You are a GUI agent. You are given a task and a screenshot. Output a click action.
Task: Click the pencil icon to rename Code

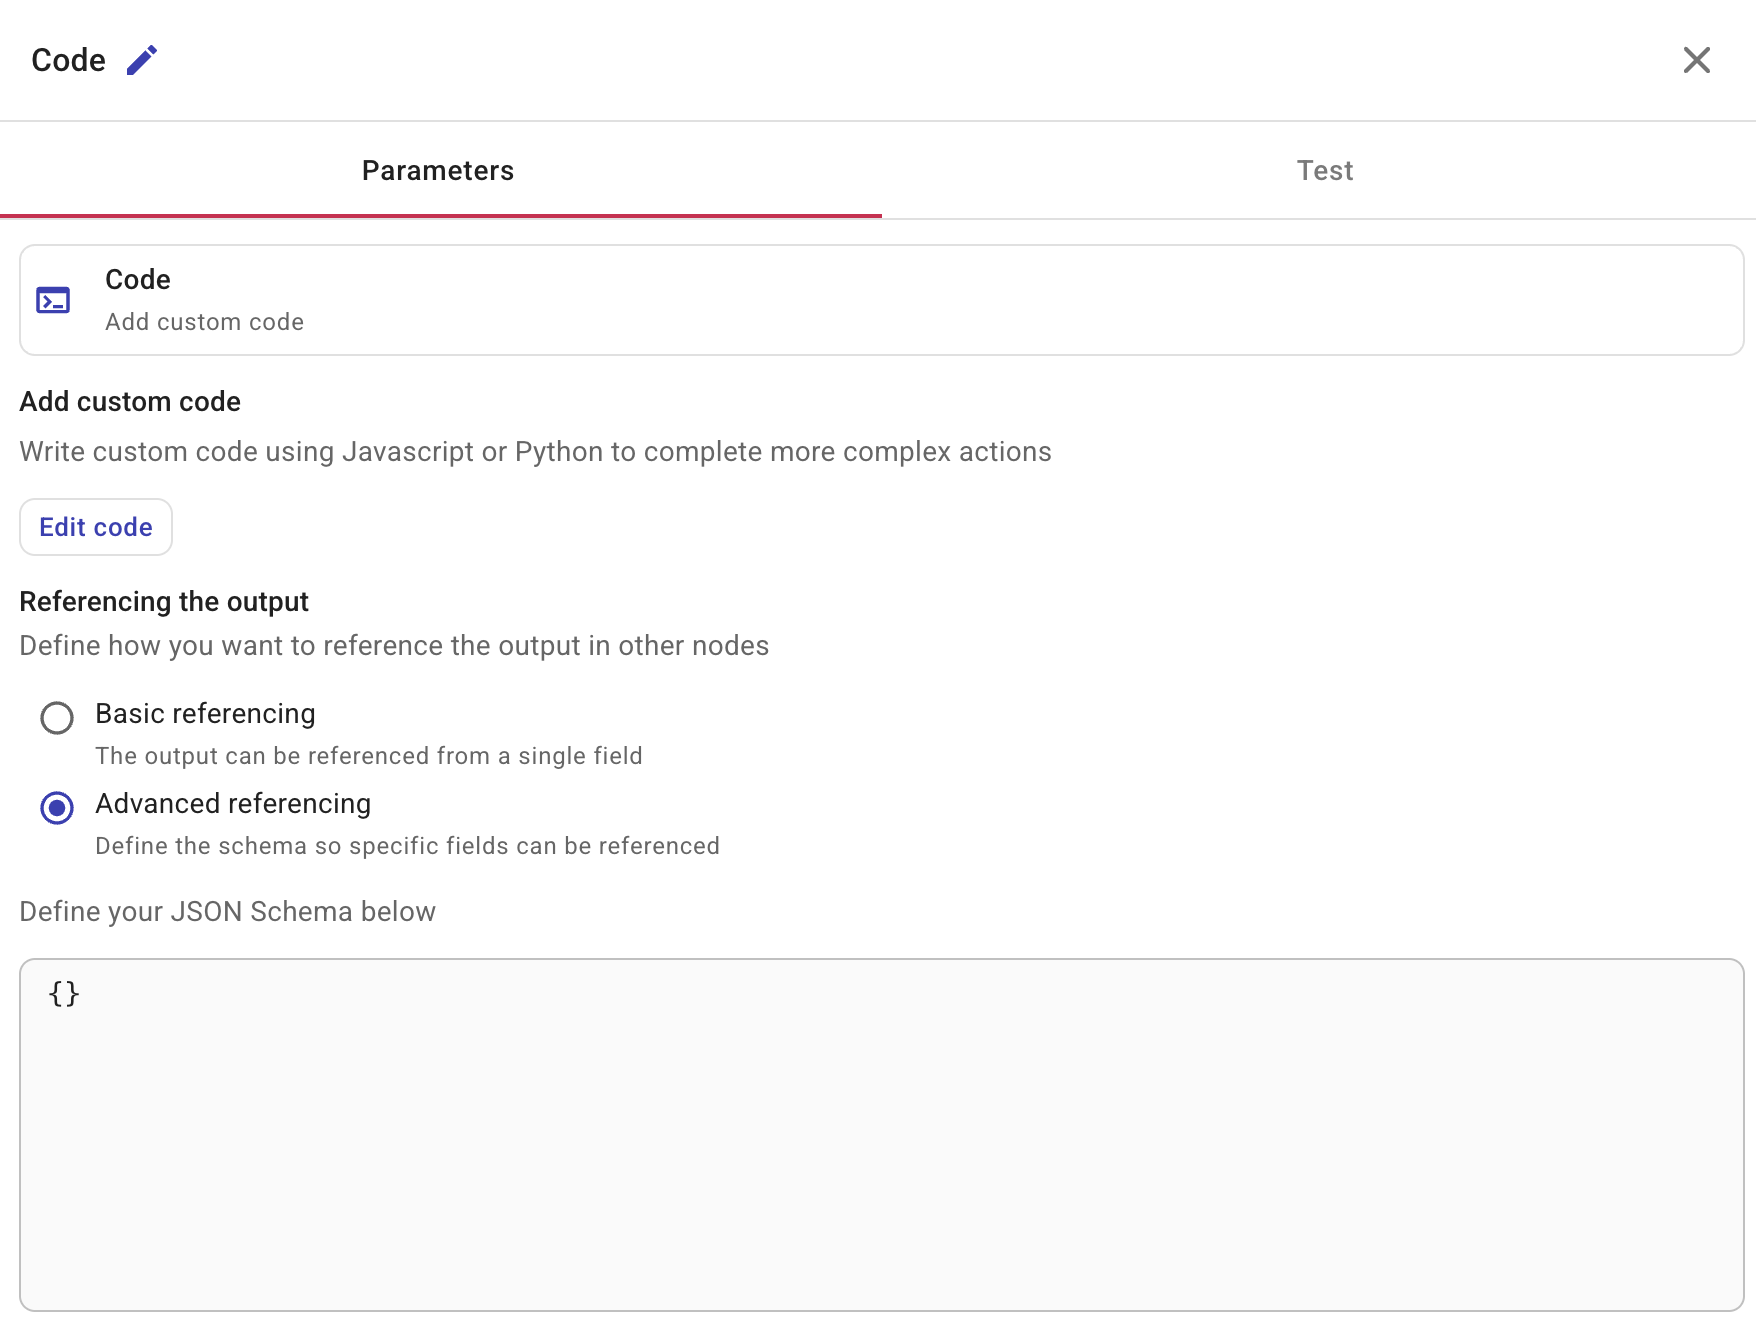tap(142, 60)
